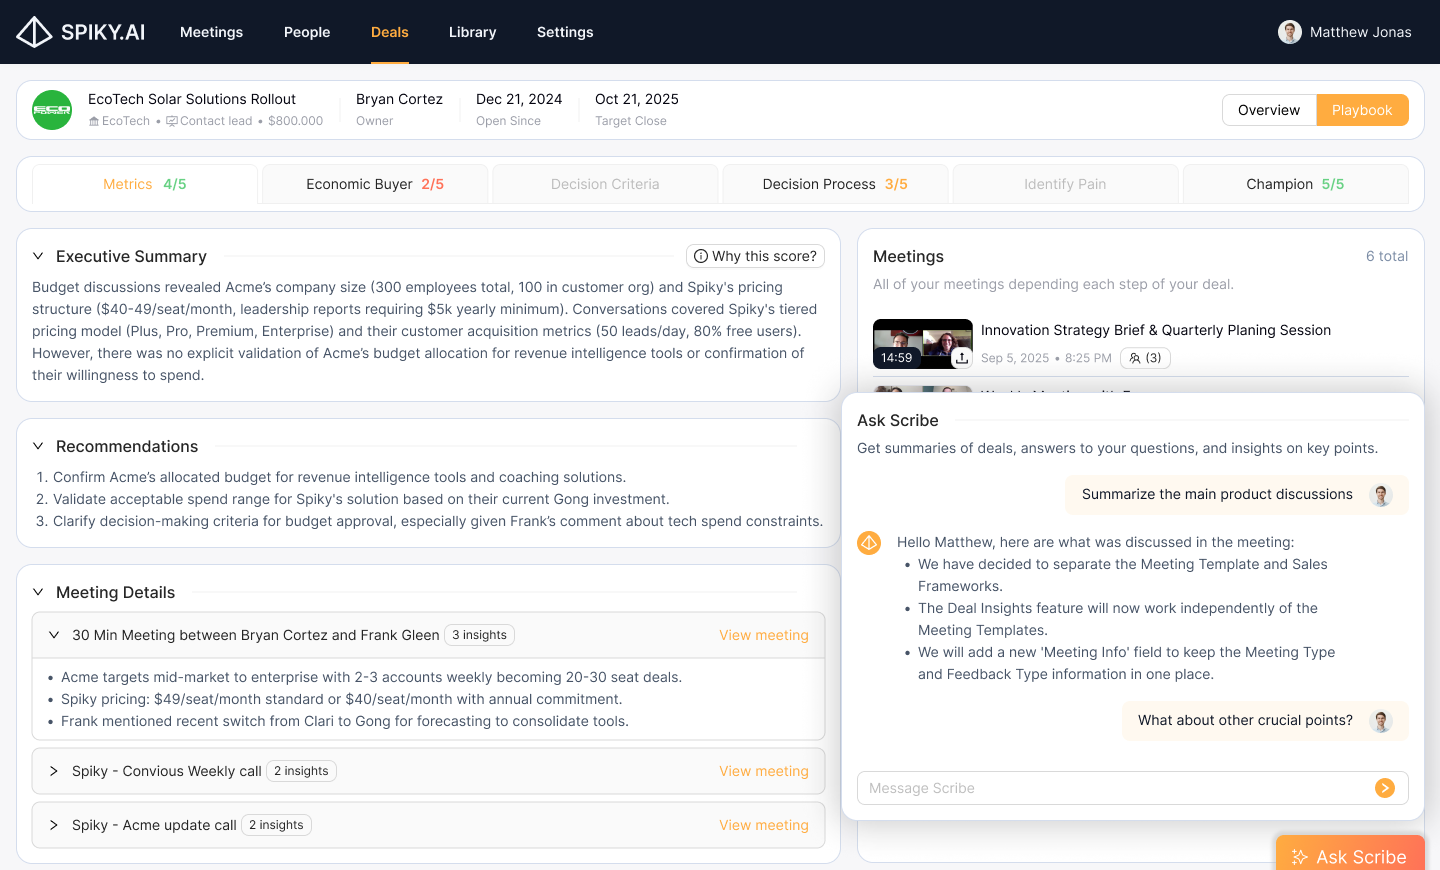The width and height of the screenshot is (1440, 870).
Task: Open the Meetings menu in navigation
Action: (x=211, y=32)
